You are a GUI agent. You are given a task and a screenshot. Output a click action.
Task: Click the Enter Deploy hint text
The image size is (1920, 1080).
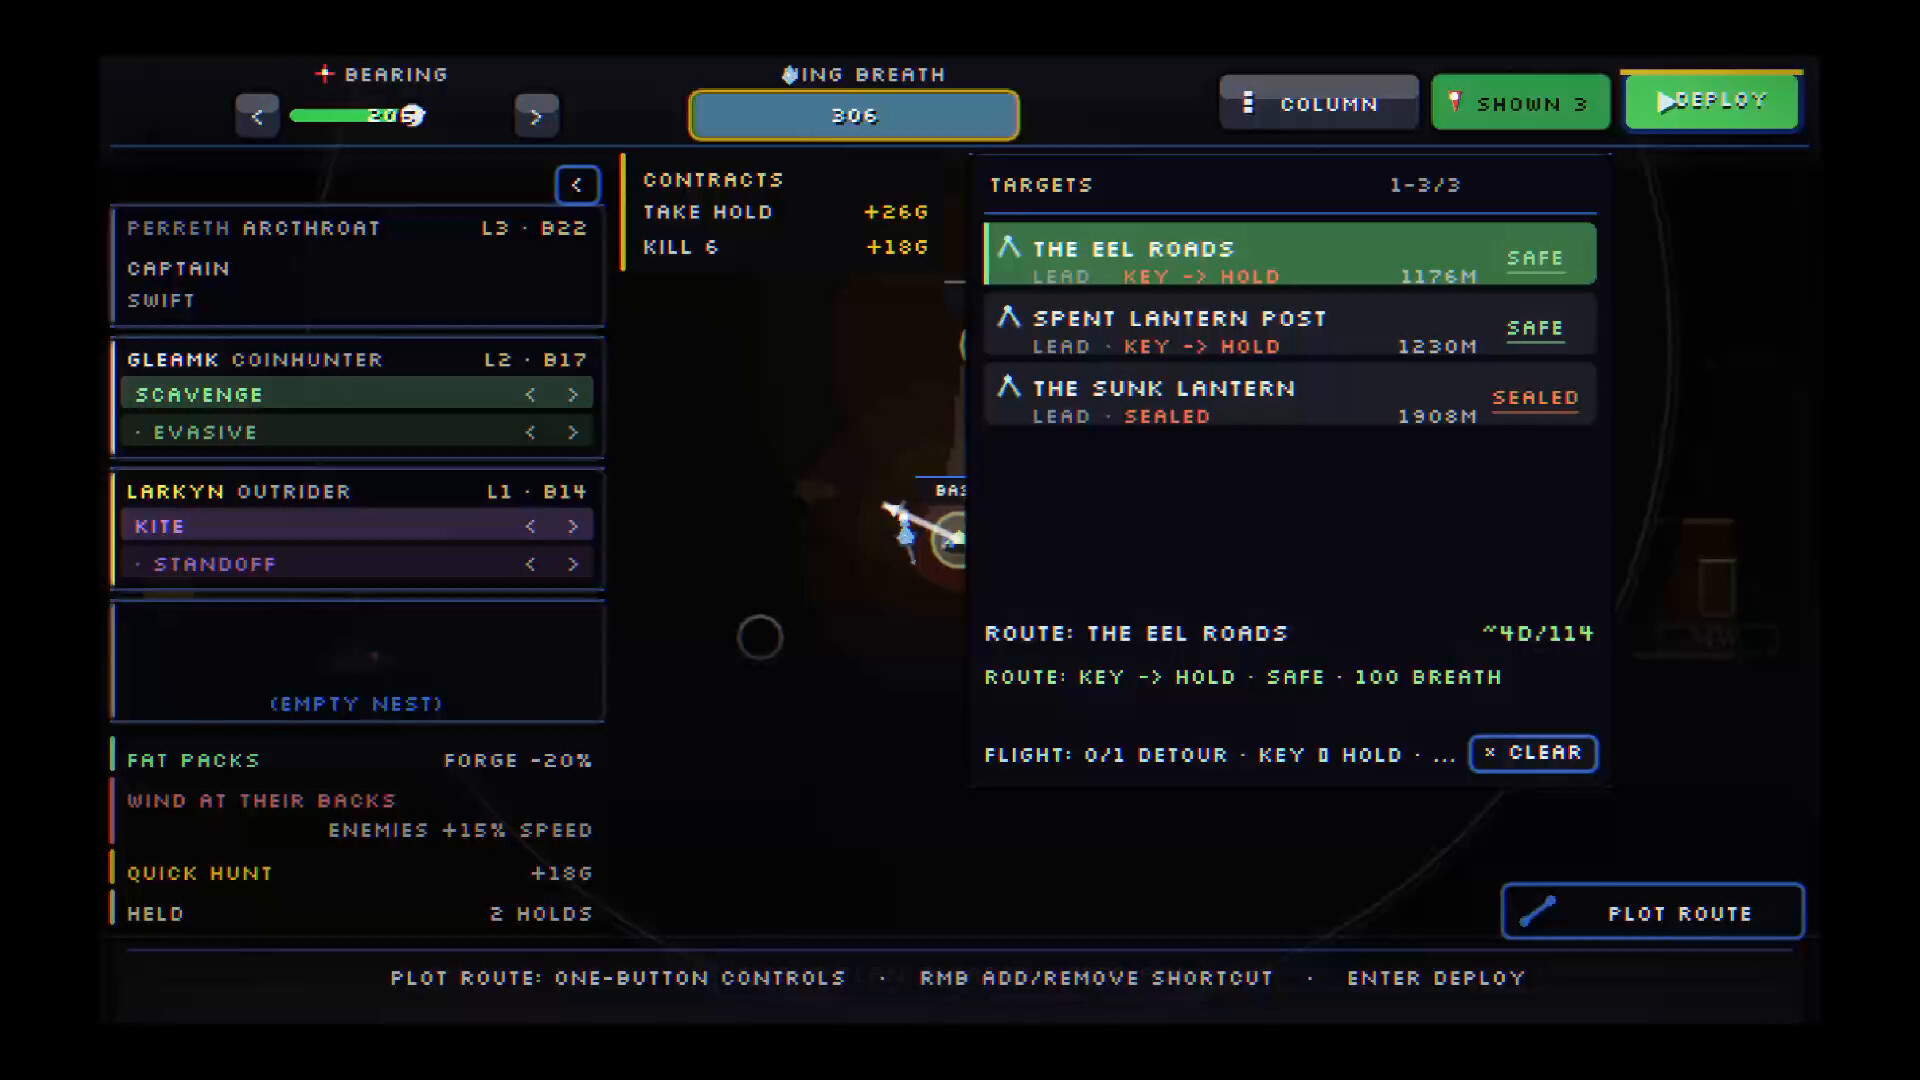click(1436, 978)
